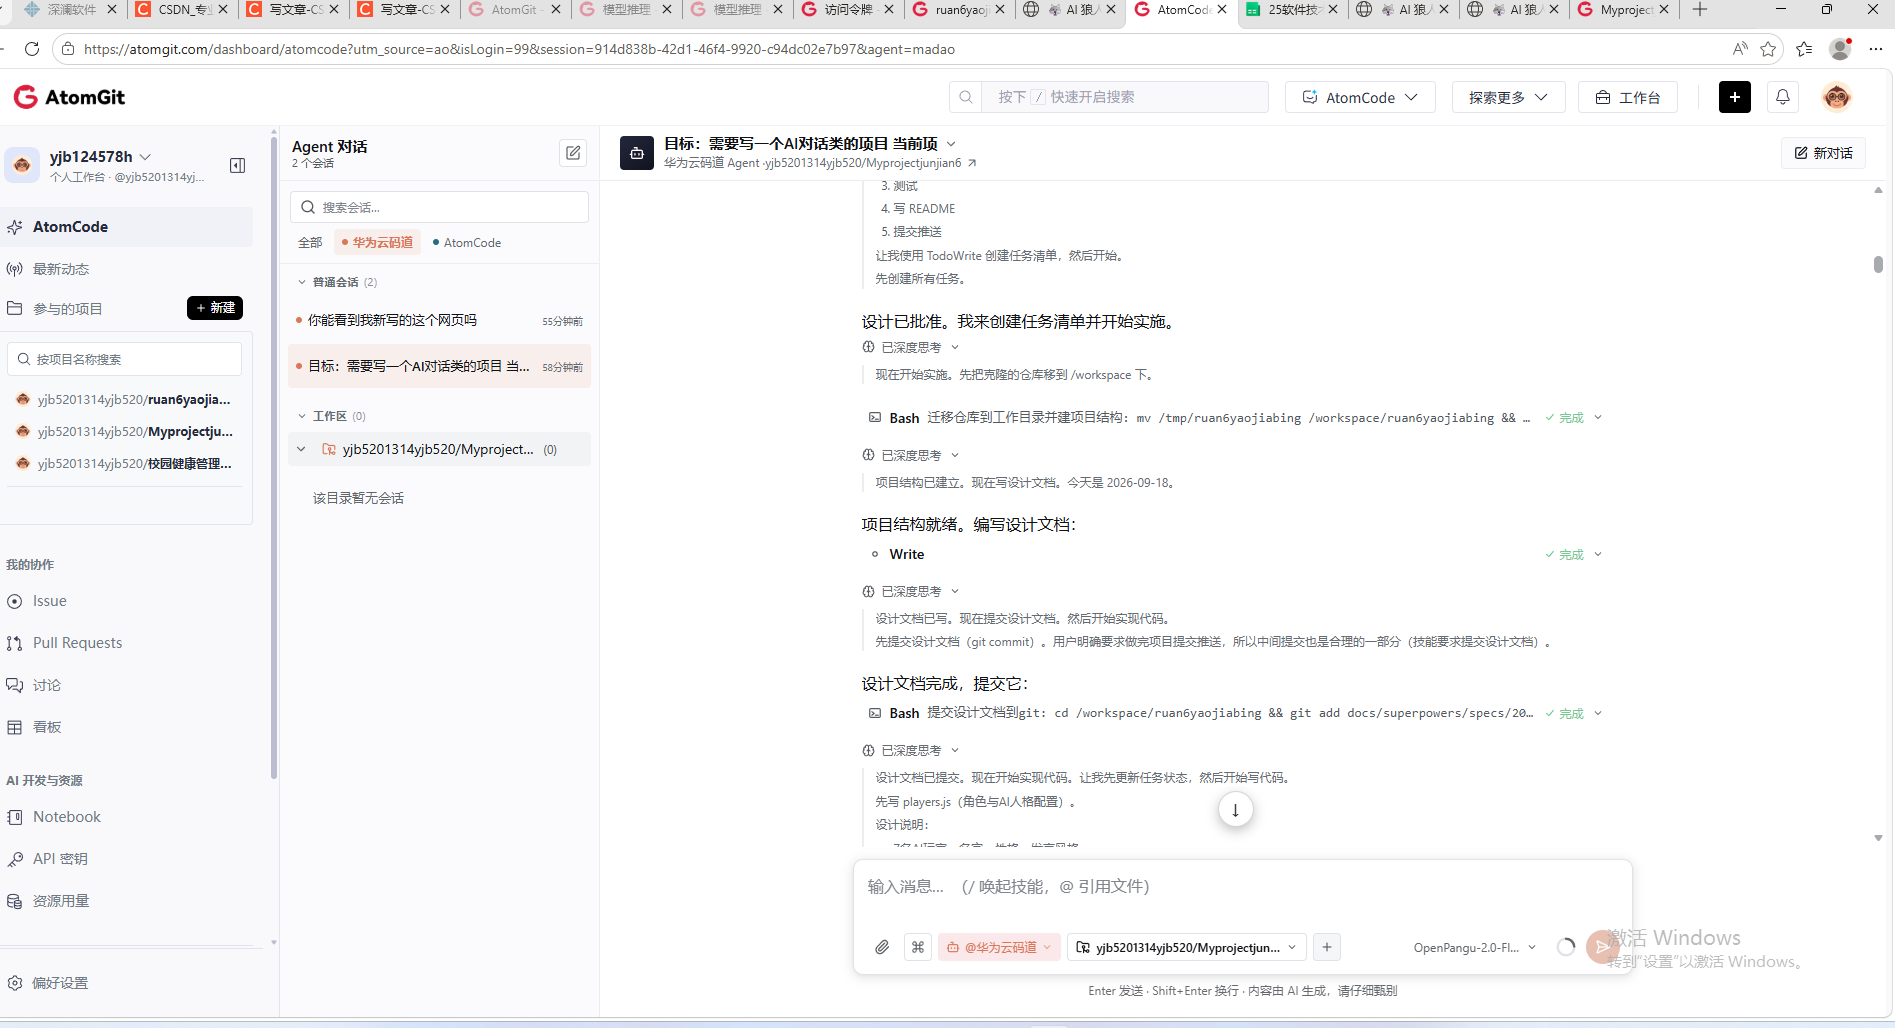Click the browser read aloud icon
The width and height of the screenshot is (1895, 1028).
click(1740, 49)
